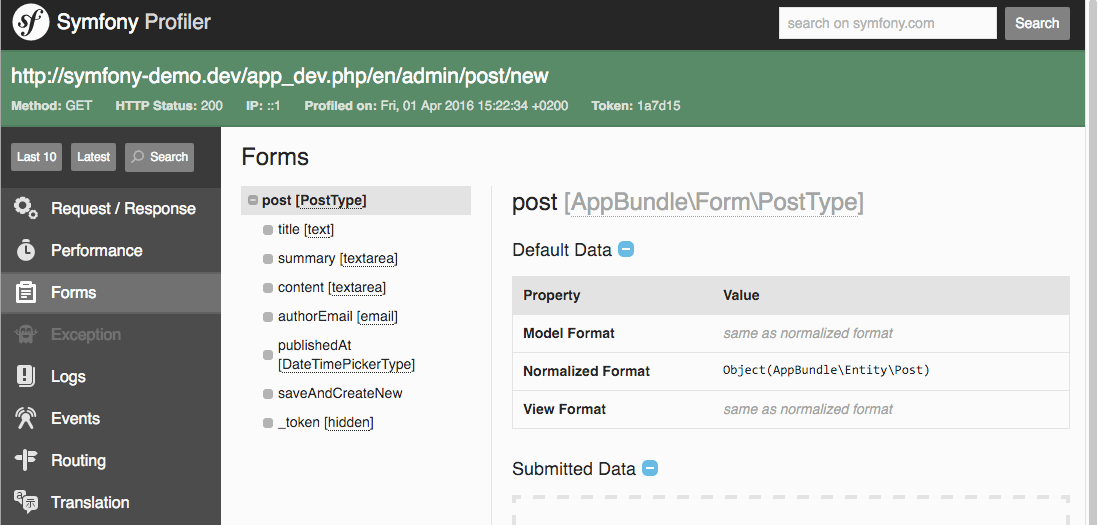
Task: Click the Profiled on date text
Action: click(436, 106)
